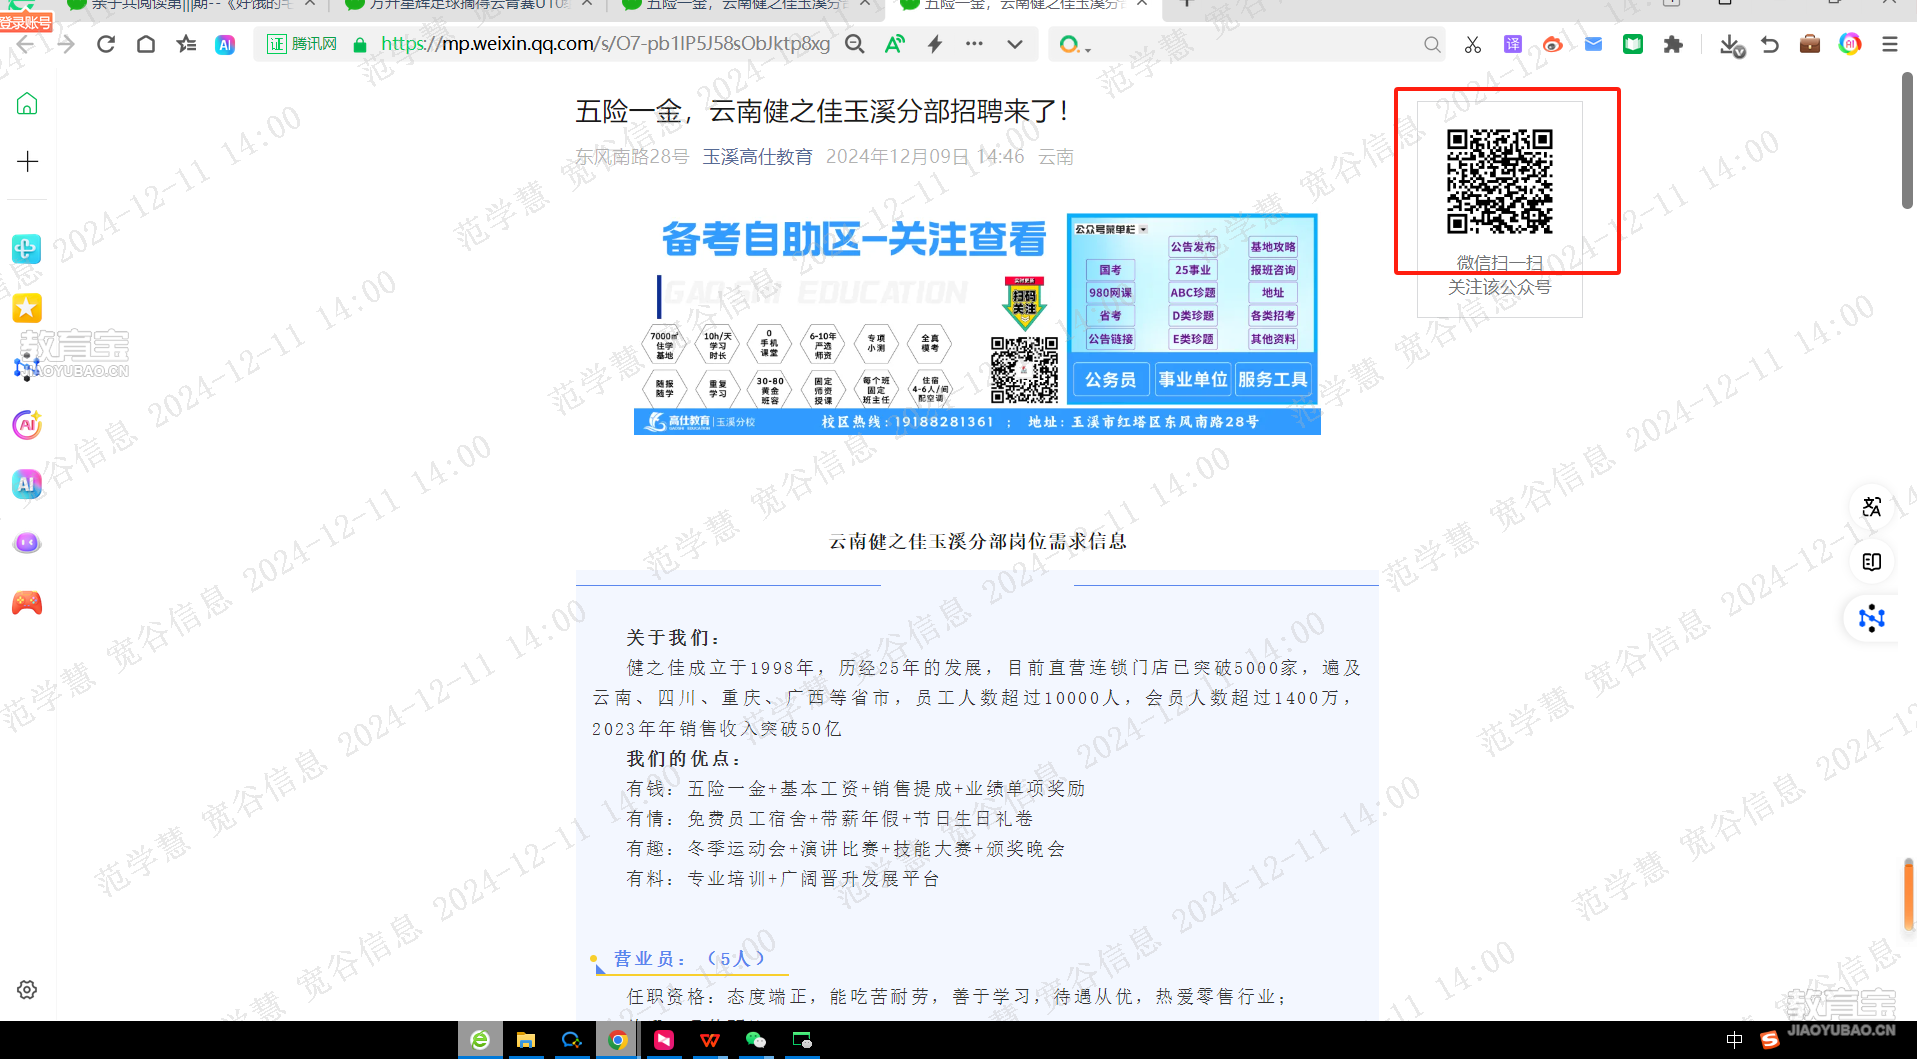Click the read-aloud A icon in address bar
Screen dimensions: 1917x1059
[895, 44]
